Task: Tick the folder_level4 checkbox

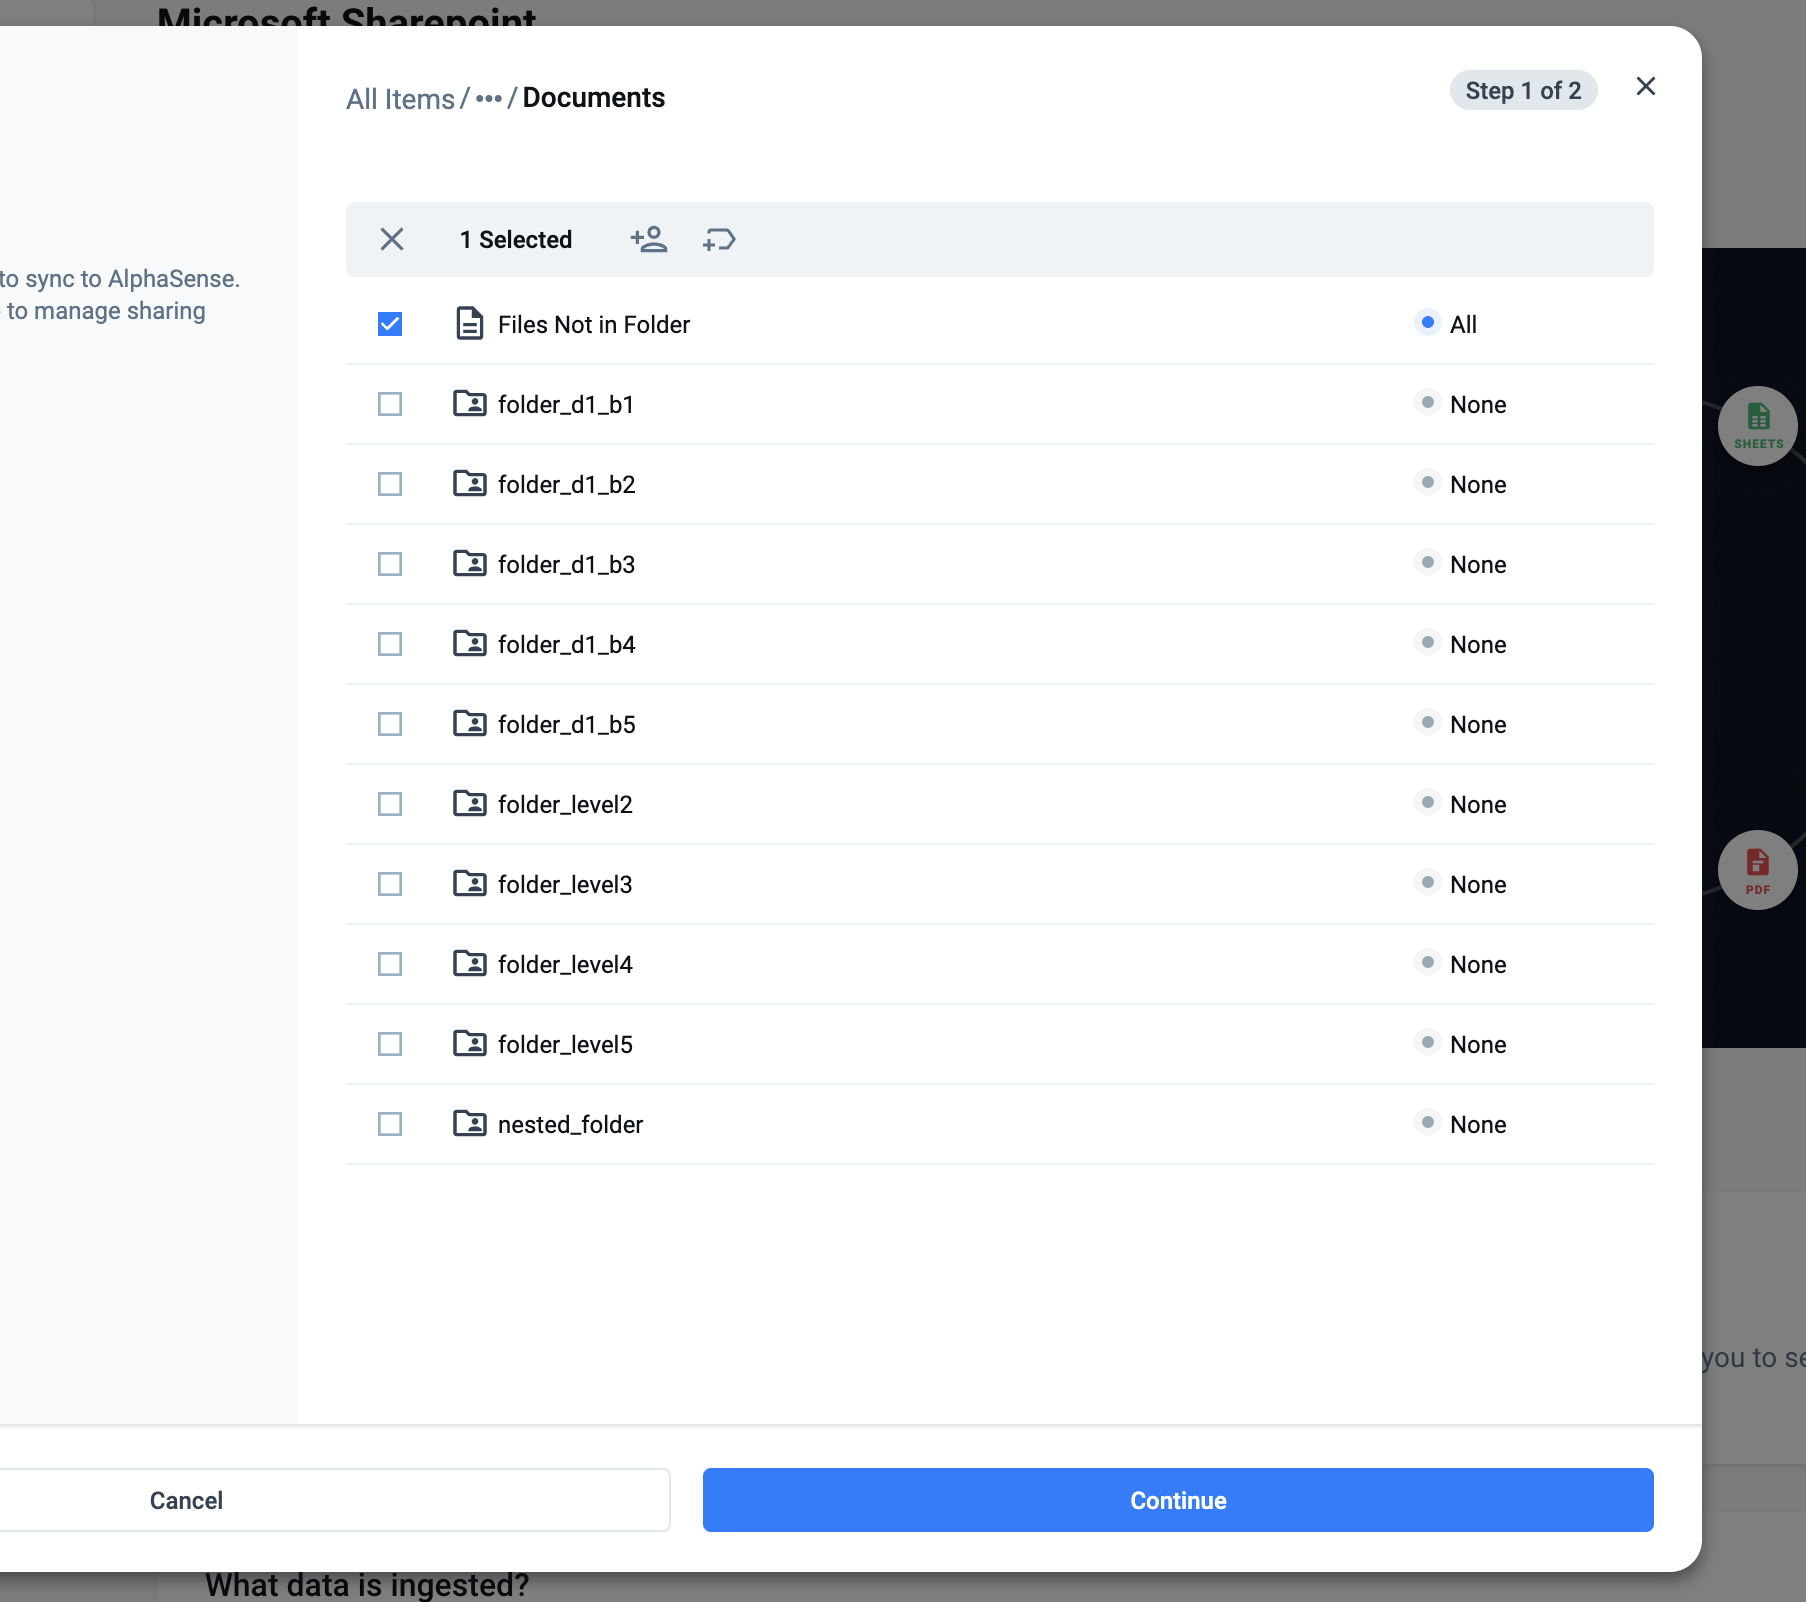Action: click(x=390, y=964)
